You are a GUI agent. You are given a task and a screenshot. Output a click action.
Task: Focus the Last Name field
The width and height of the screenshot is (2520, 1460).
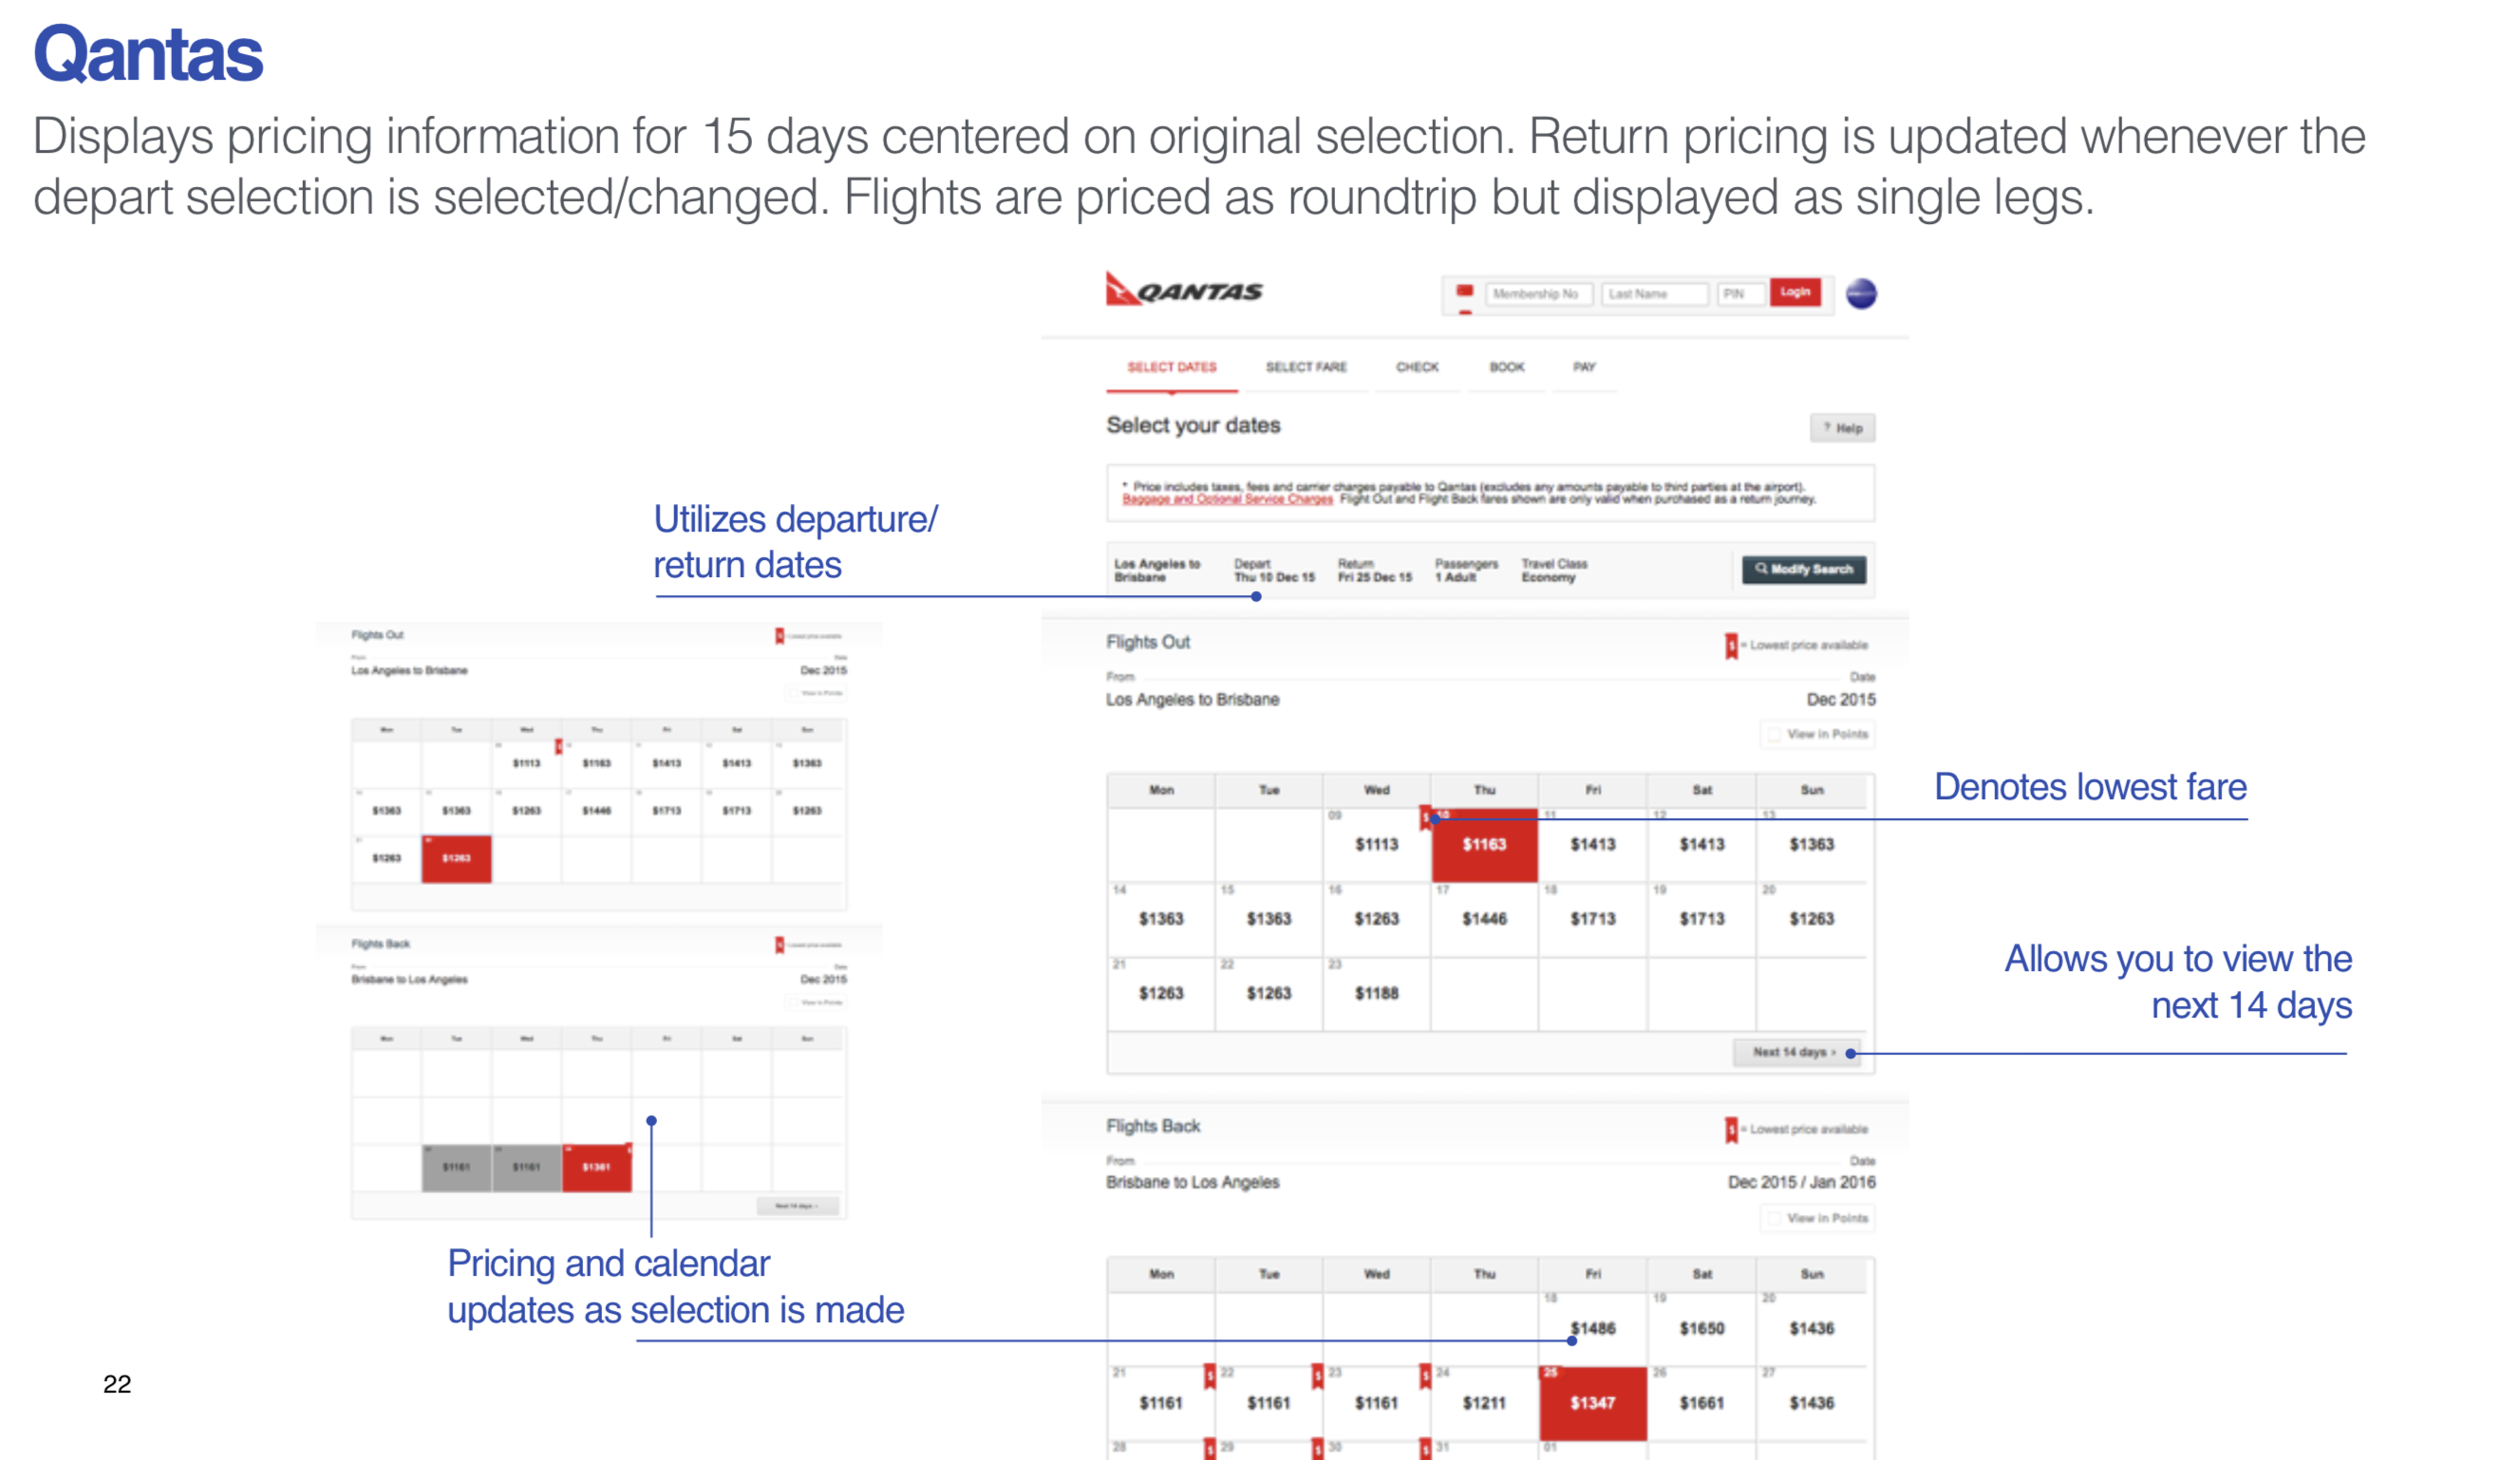(x=1654, y=294)
